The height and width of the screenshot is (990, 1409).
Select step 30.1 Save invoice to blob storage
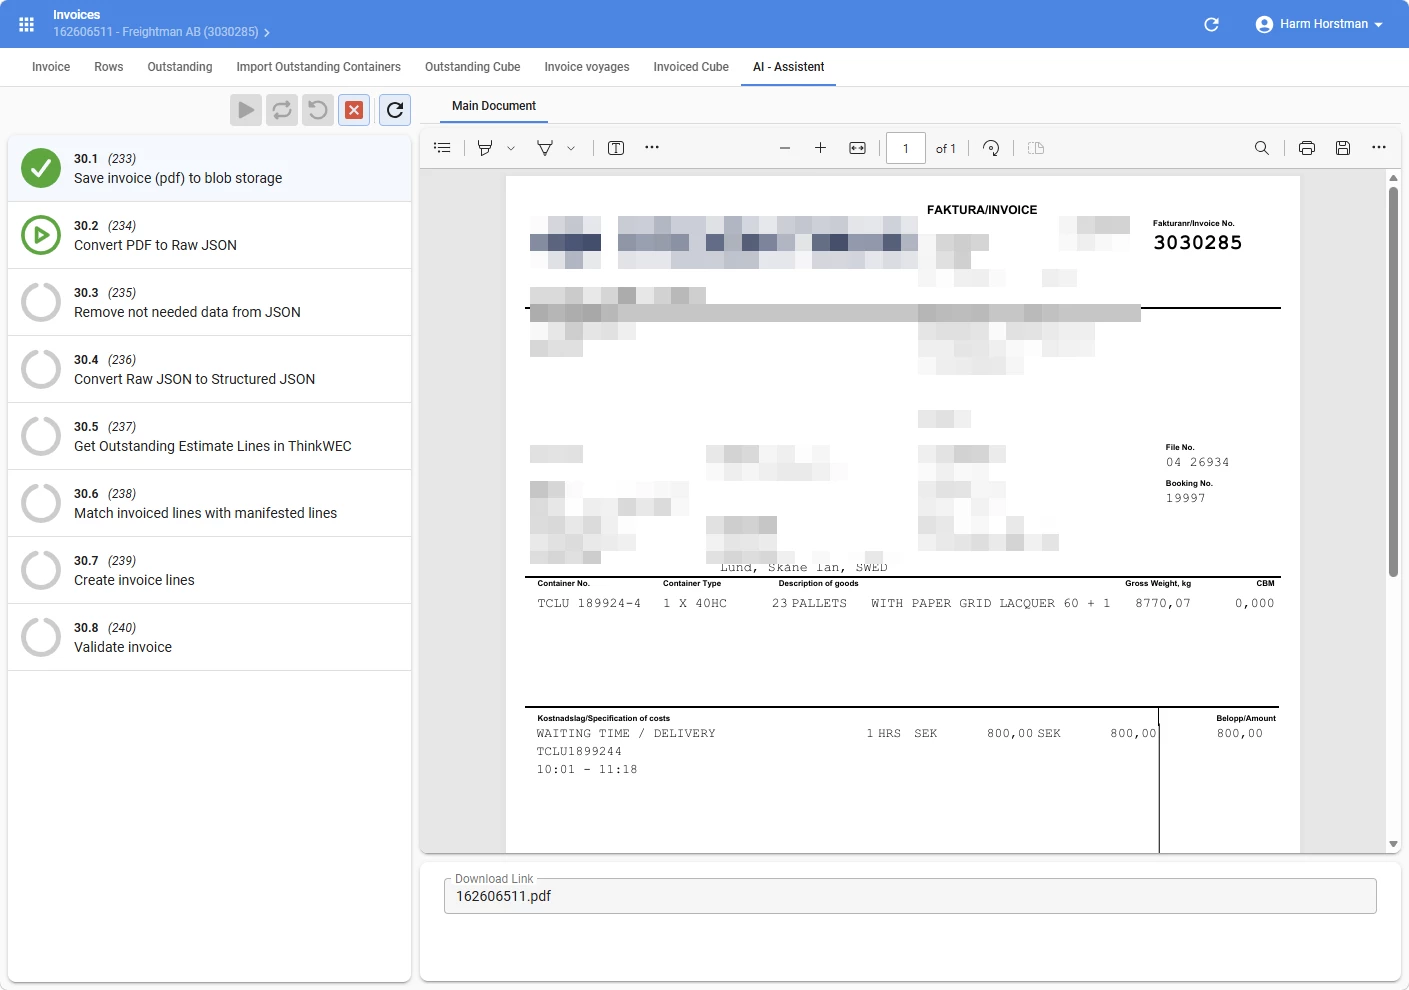(210, 168)
